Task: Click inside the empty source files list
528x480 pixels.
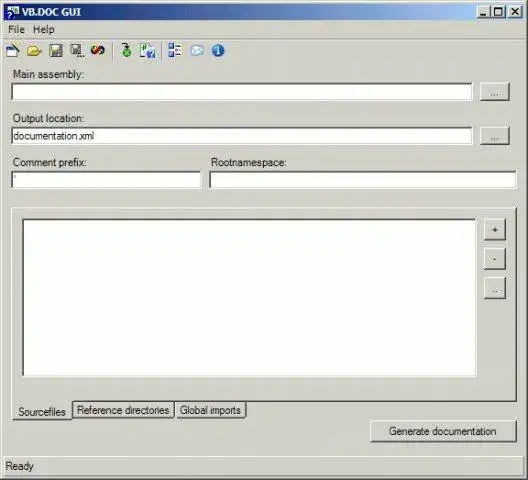Action: (x=250, y=297)
